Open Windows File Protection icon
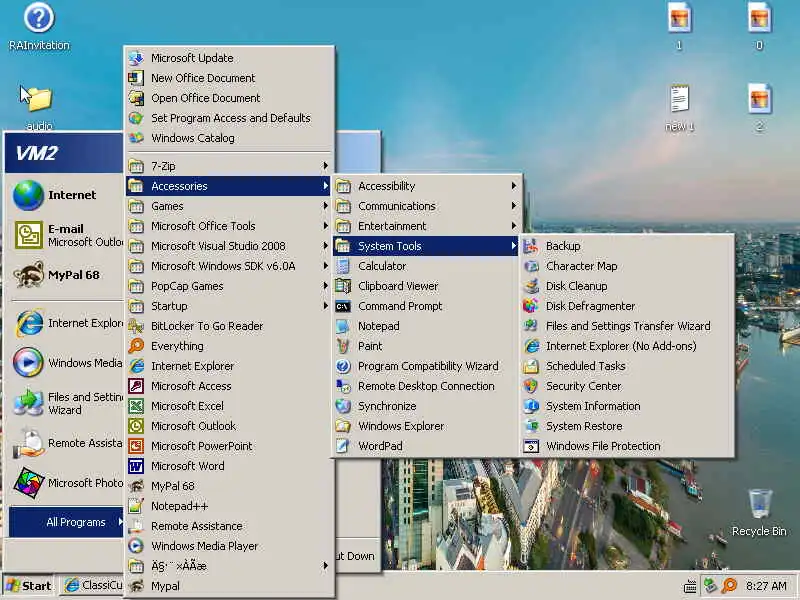 (531, 446)
